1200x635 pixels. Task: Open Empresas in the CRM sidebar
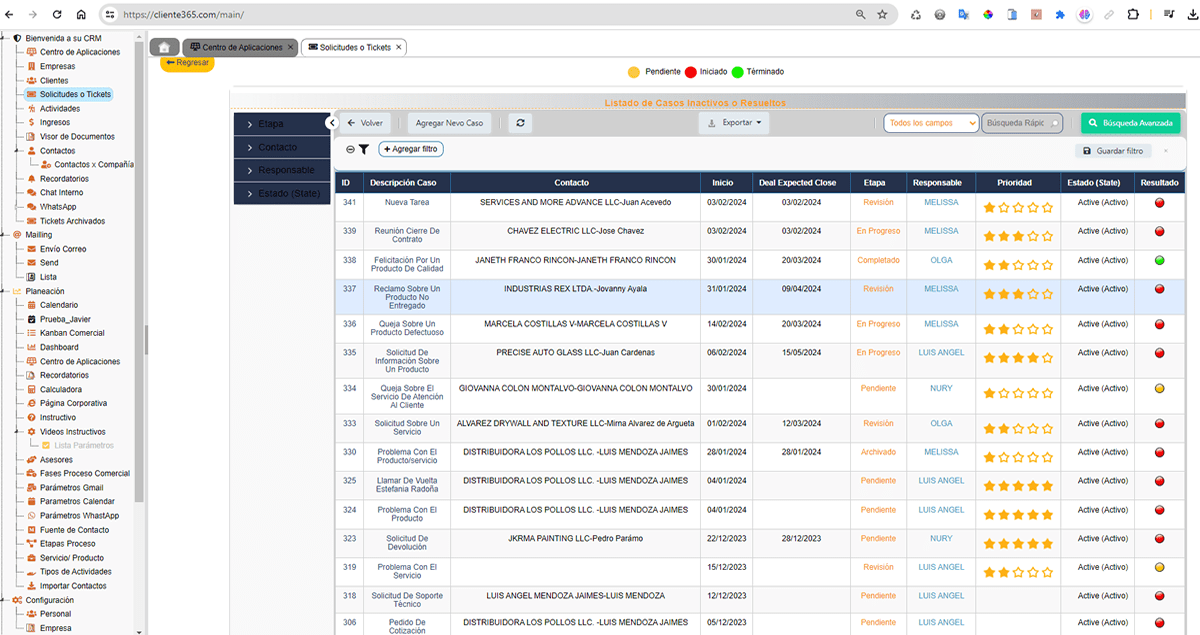click(x=57, y=66)
